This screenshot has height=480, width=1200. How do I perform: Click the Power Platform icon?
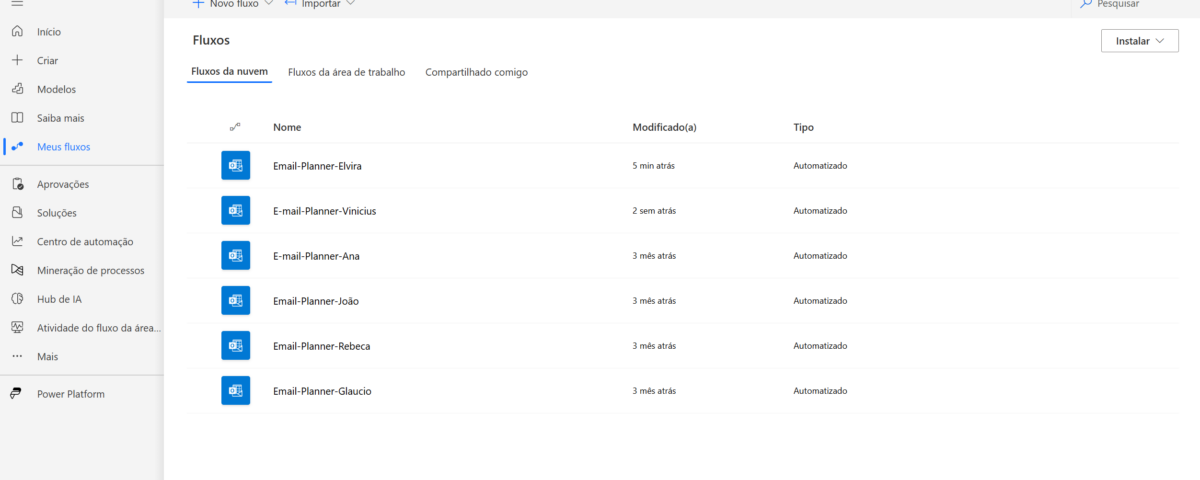[x=17, y=394]
